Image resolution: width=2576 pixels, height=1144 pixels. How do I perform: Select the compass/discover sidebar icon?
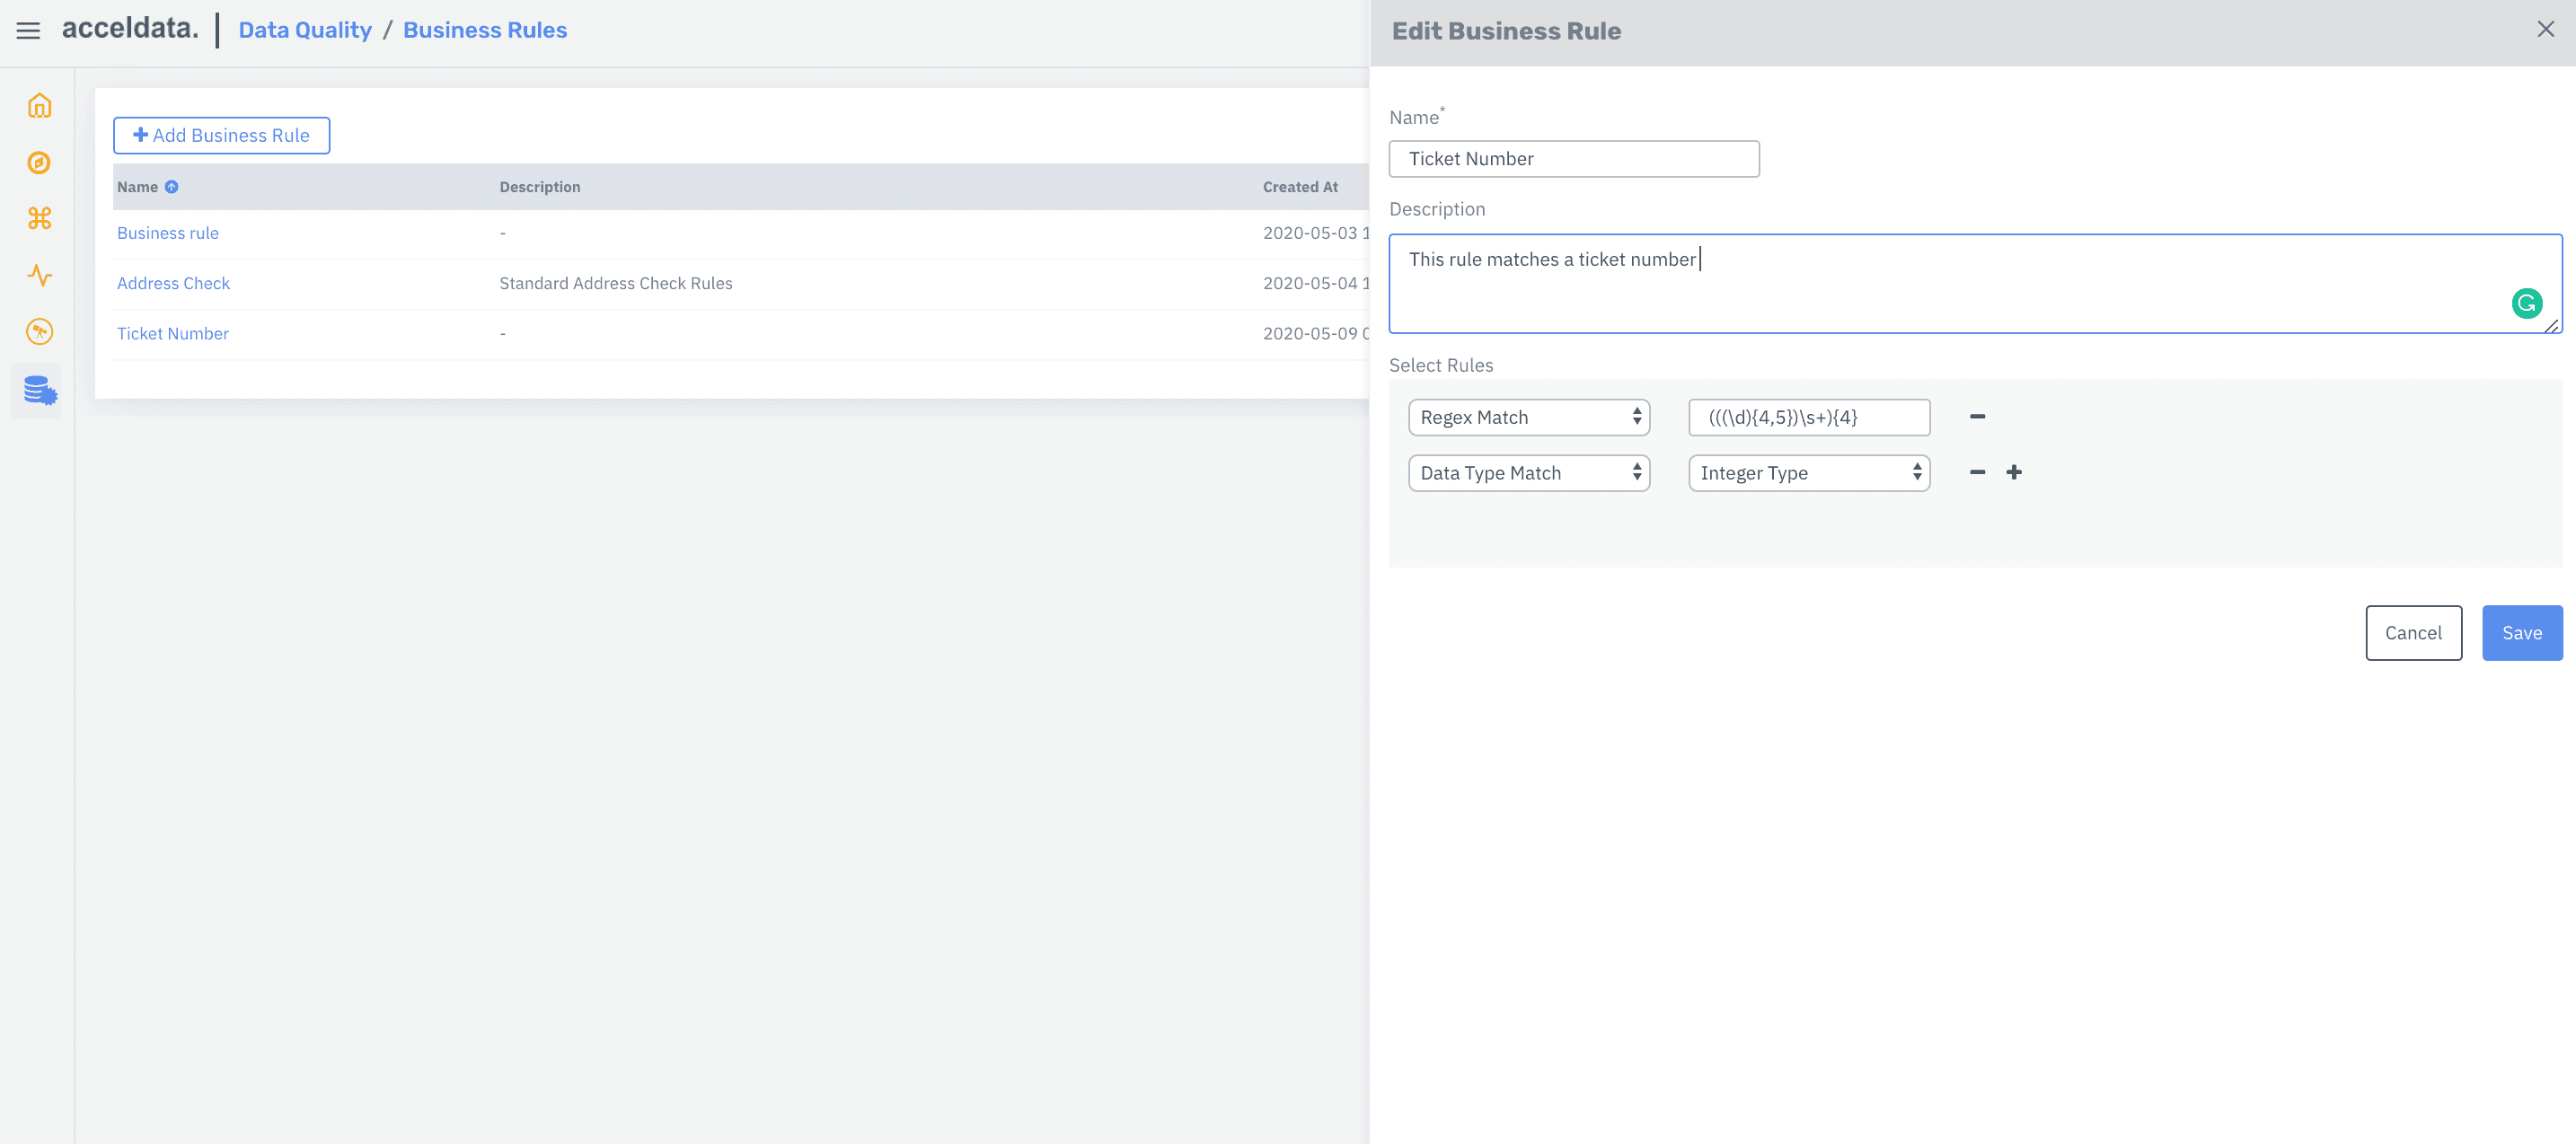pos(37,162)
